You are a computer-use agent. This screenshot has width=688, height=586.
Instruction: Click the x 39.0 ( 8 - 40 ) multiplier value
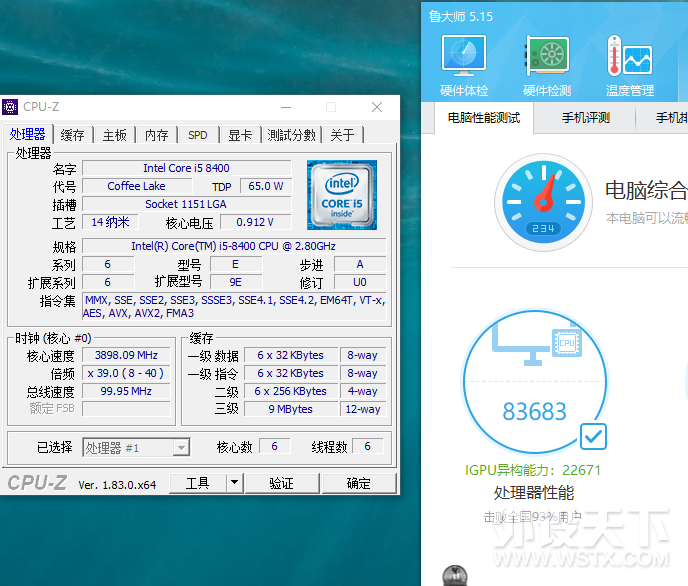pyautogui.click(x=126, y=373)
